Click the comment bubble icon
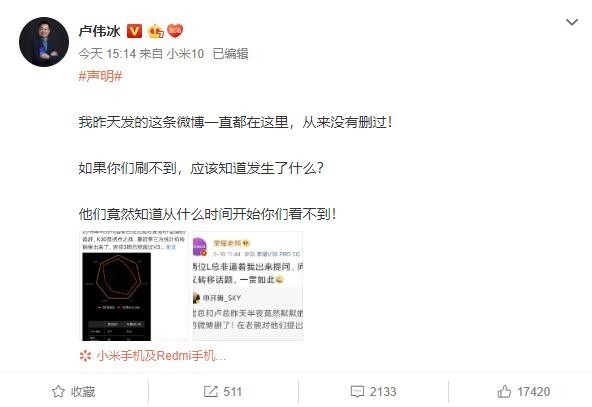The height and width of the screenshot is (407, 592). (357, 392)
